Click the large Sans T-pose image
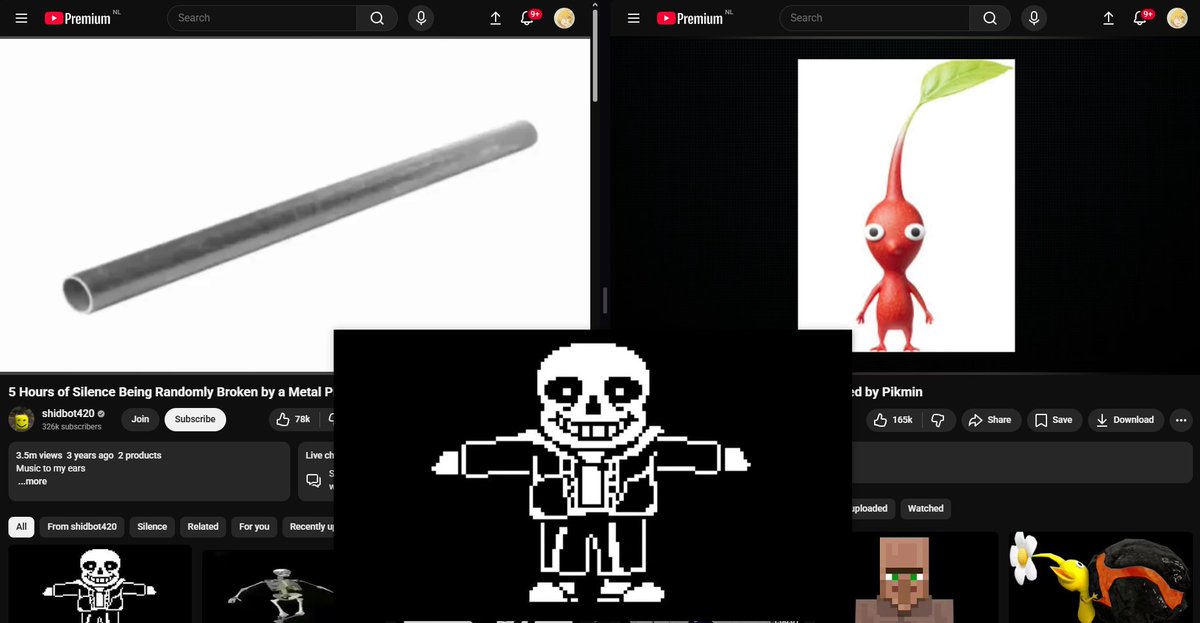Screen dimensions: 1200x623 tap(592, 475)
